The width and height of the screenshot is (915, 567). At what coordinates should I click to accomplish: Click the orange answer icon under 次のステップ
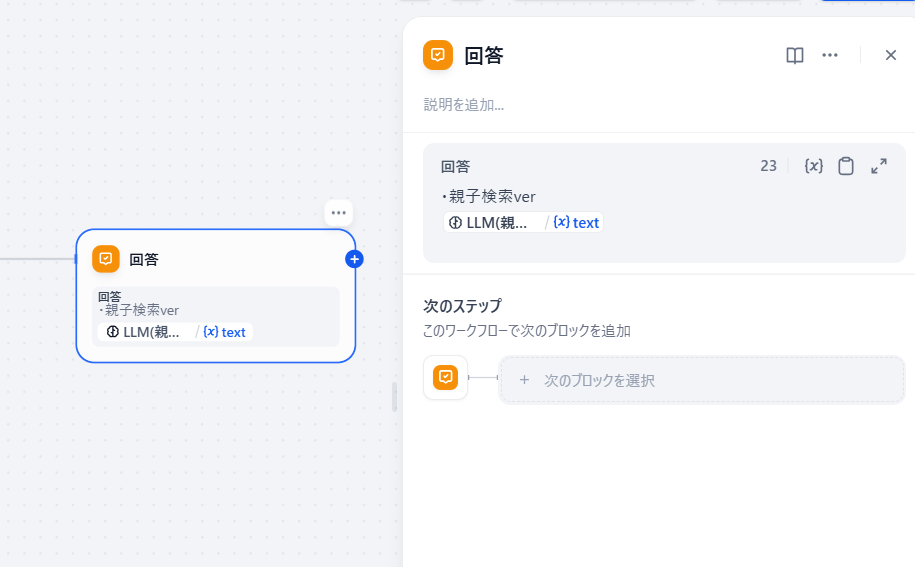(x=445, y=377)
